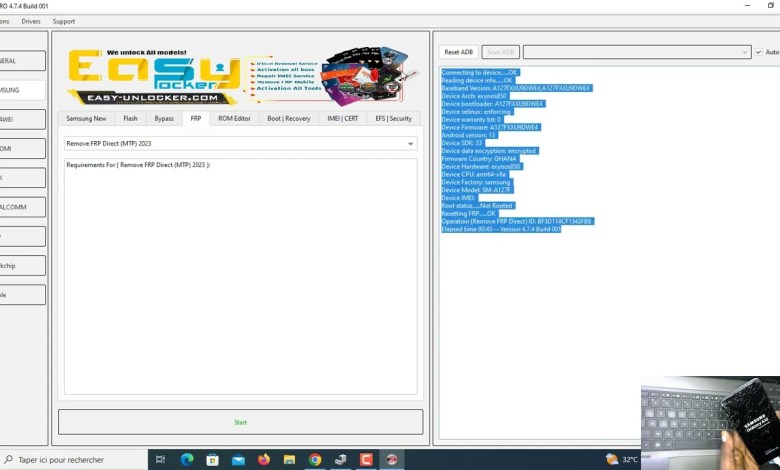Switch to the EFS | Security tab
This screenshot has height=470, width=780.
point(393,118)
